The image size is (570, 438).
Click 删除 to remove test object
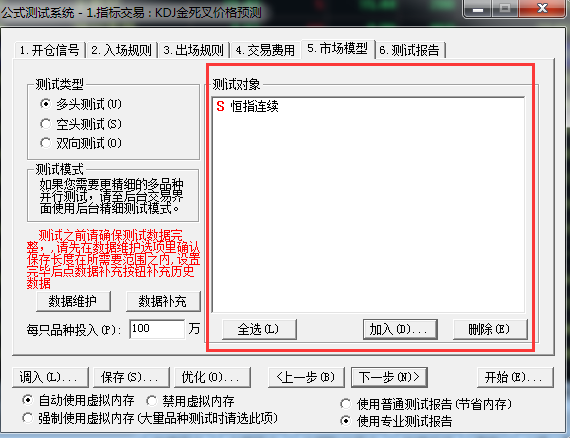point(490,329)
